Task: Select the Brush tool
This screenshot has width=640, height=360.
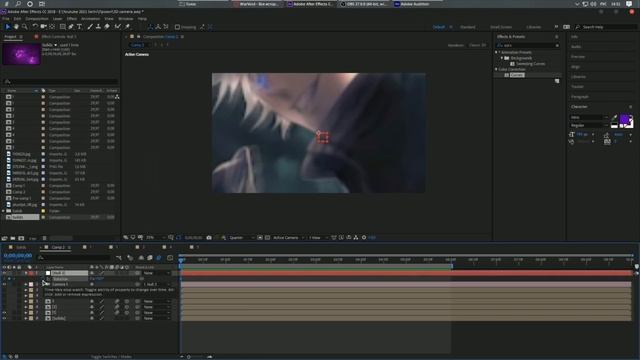Action: [90, 27]
